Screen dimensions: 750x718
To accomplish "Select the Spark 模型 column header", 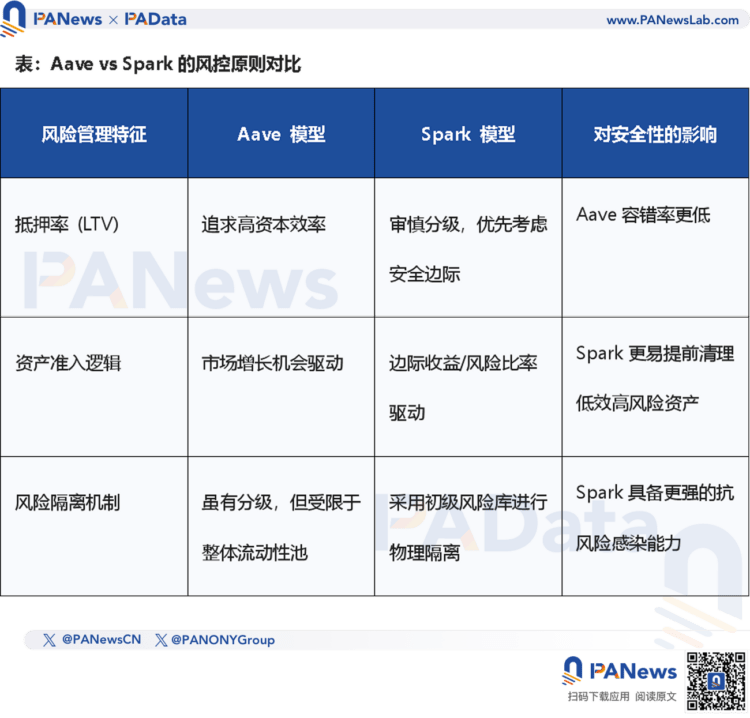I will coord(468,134).
